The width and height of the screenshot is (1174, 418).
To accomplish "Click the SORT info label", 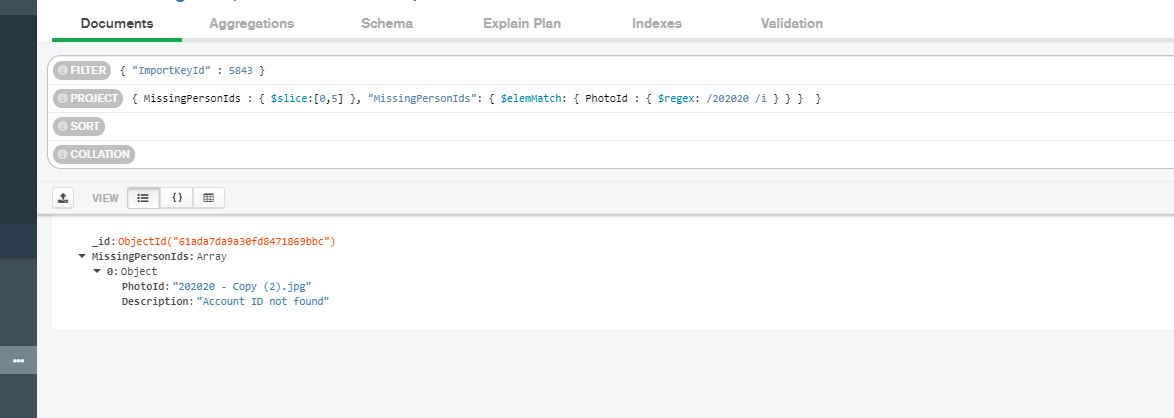I will (79, 126).
